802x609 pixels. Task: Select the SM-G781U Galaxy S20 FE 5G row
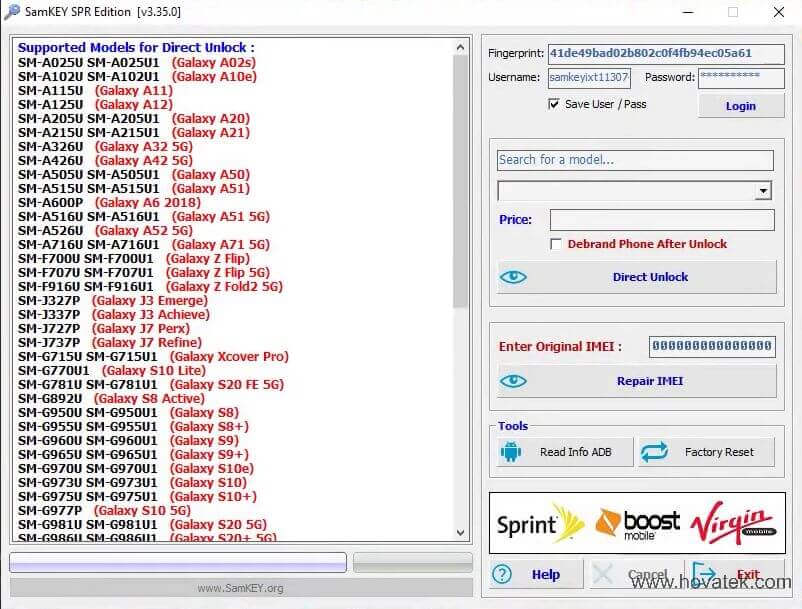coord(151,385)
